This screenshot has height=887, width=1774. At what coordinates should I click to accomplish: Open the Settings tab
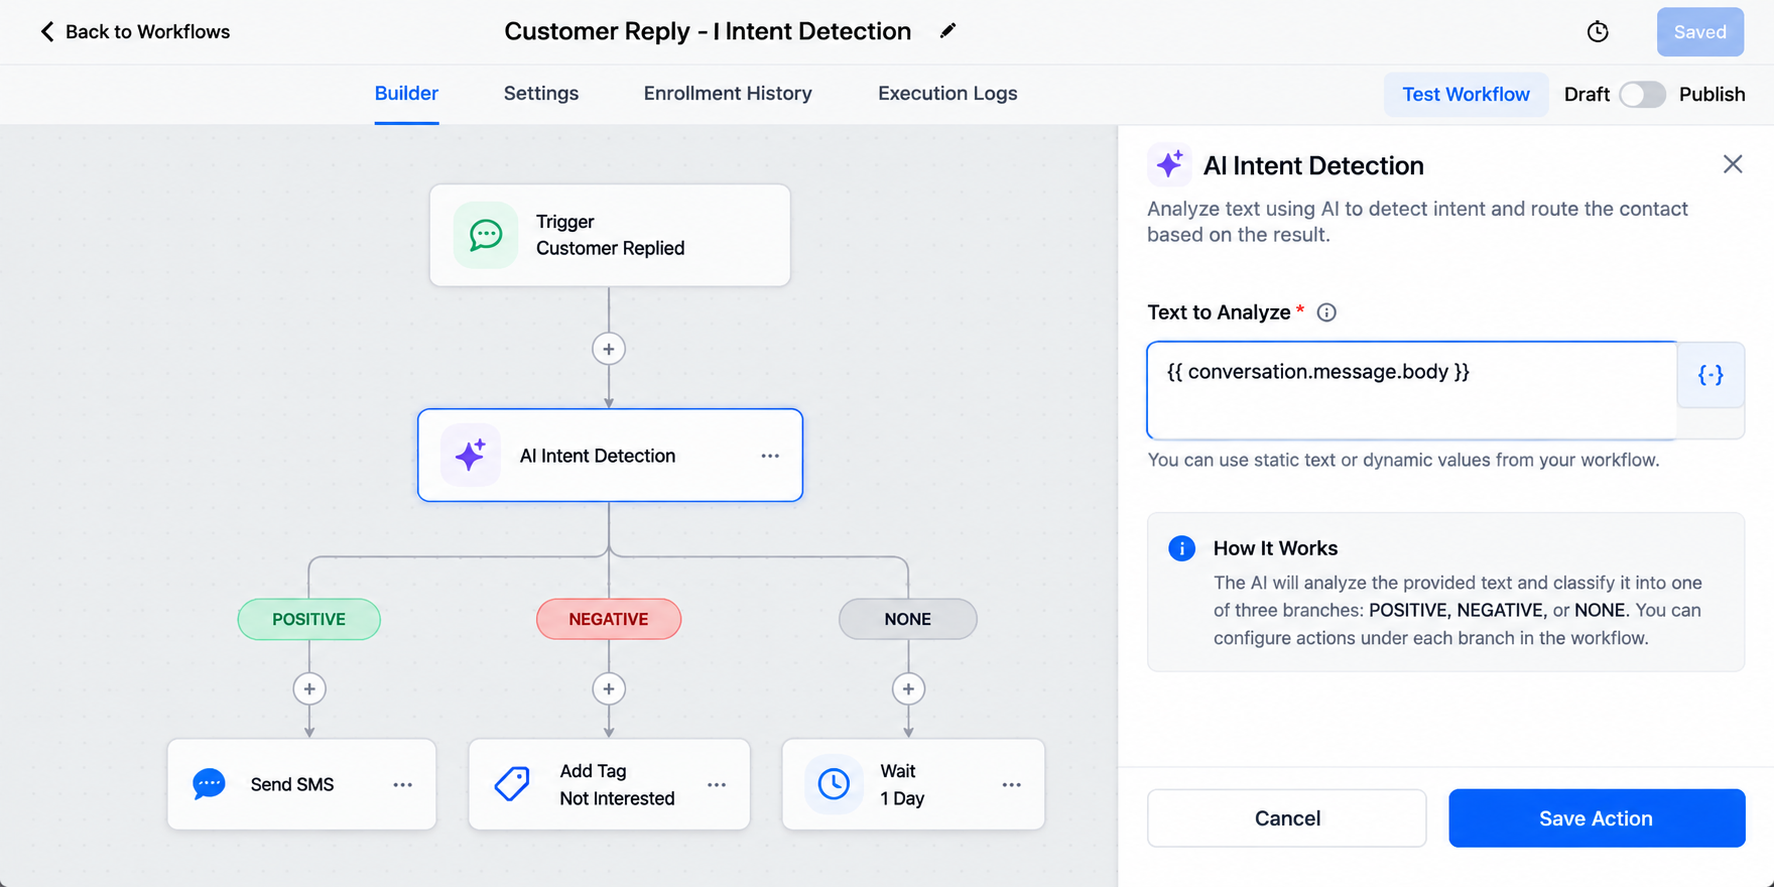click(x=541, y=93)
